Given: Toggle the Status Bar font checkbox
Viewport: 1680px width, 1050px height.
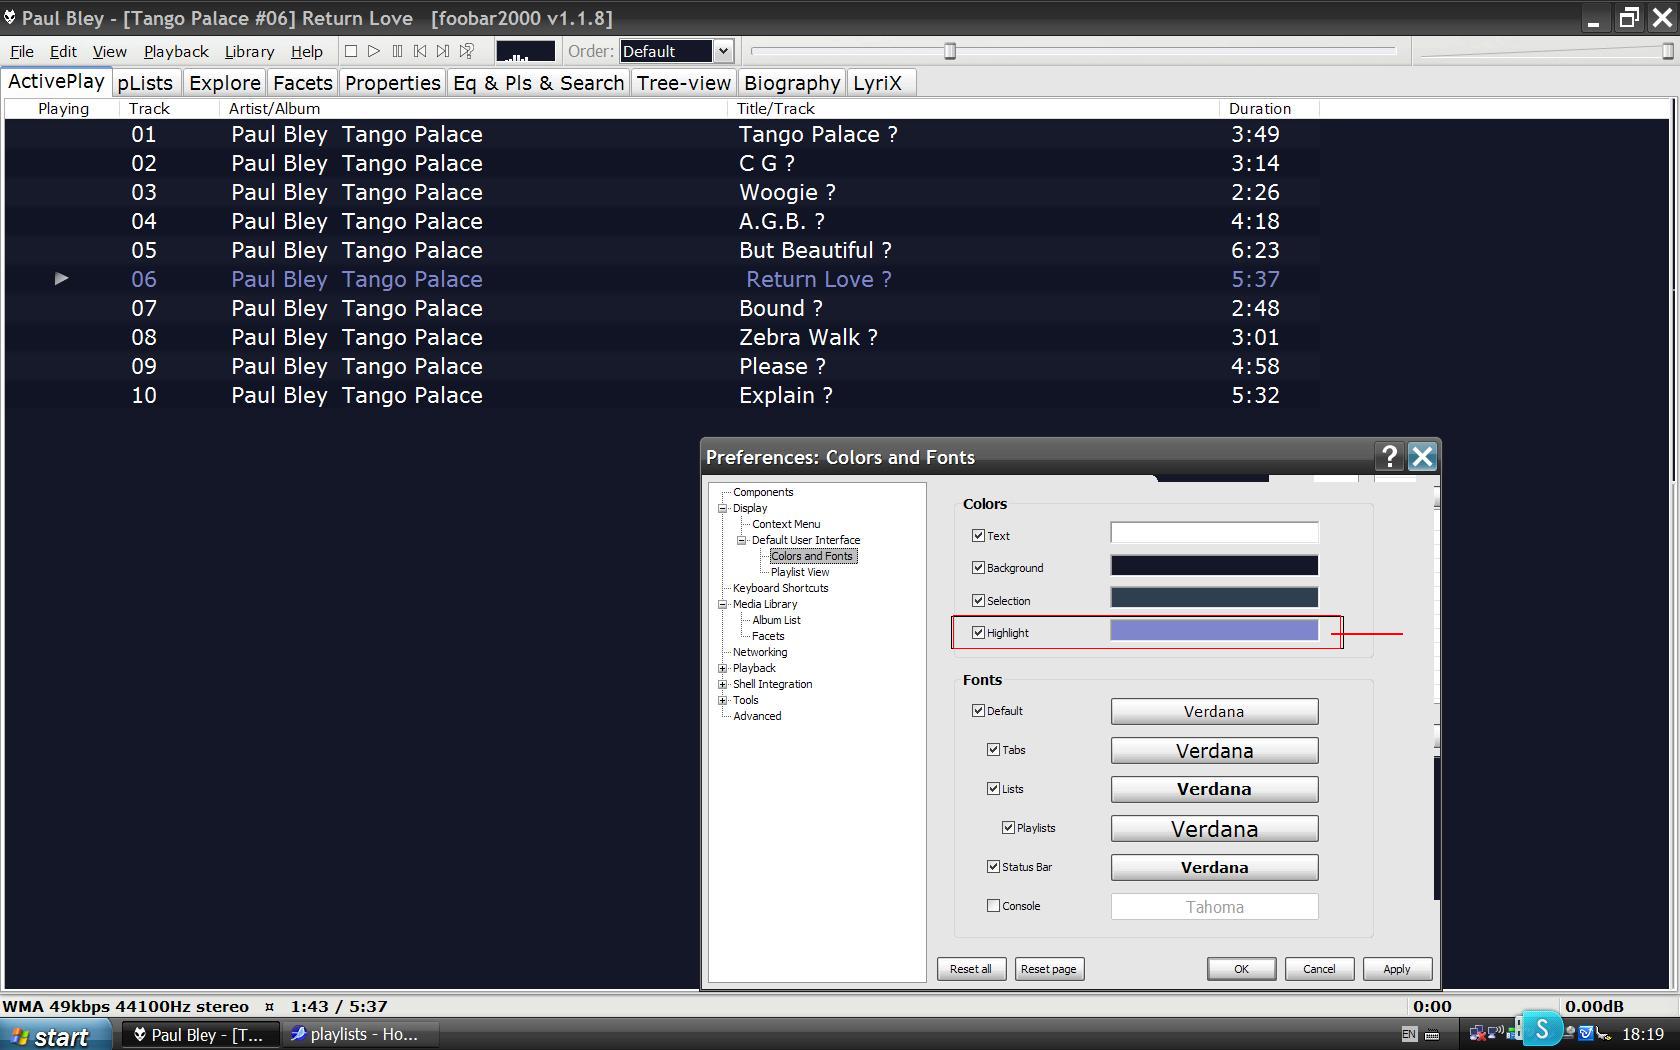Looking at the screenshot, I should (x=994, y=866).
